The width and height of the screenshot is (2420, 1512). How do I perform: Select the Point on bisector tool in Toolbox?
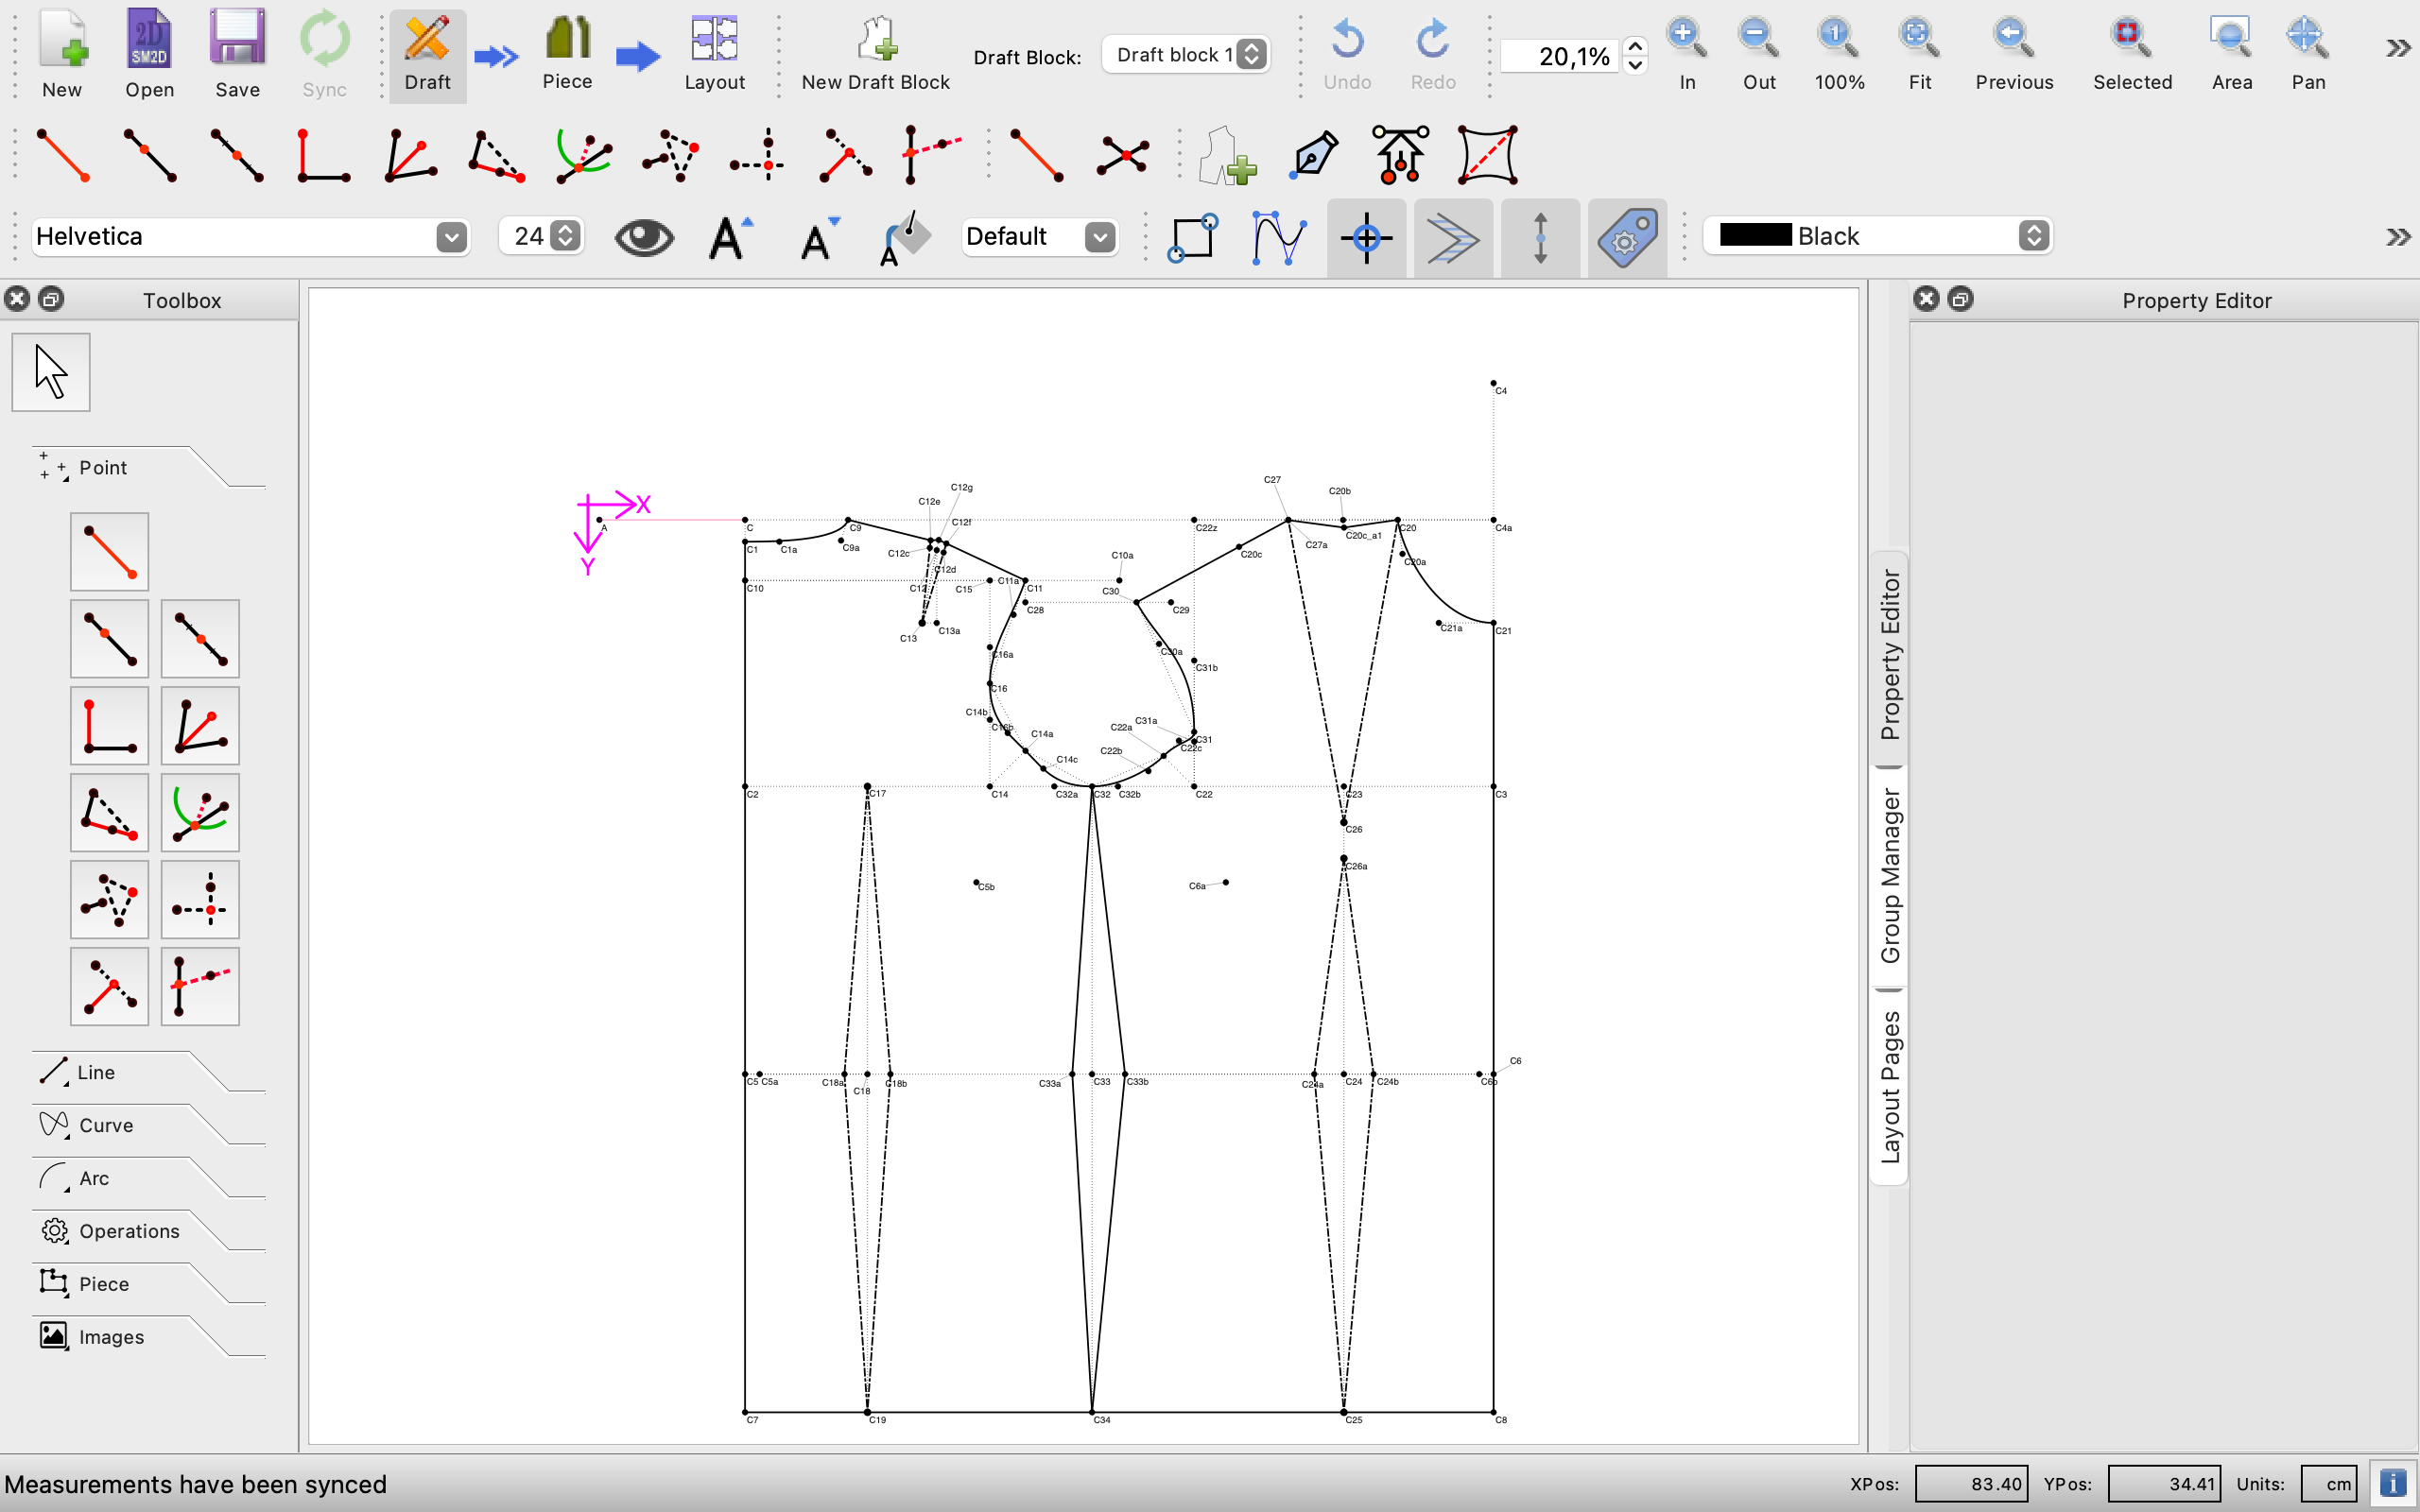(200, 726)
